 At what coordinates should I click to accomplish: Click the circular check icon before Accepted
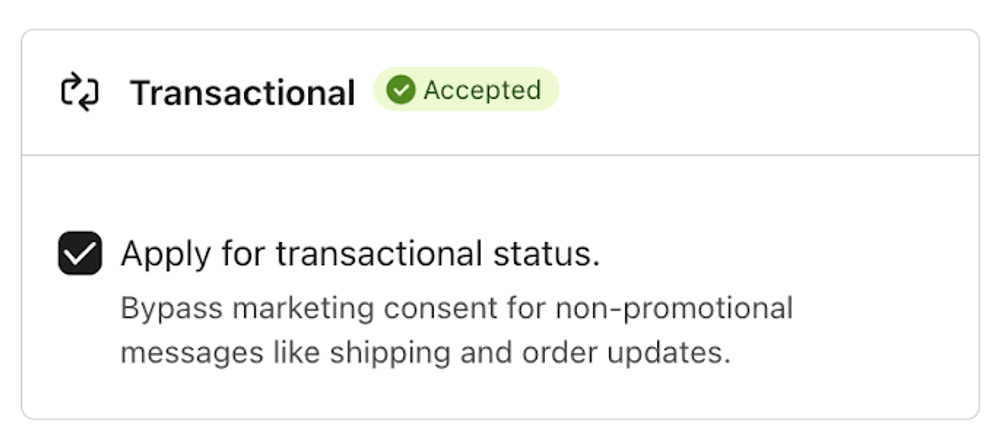pos(401,91)
